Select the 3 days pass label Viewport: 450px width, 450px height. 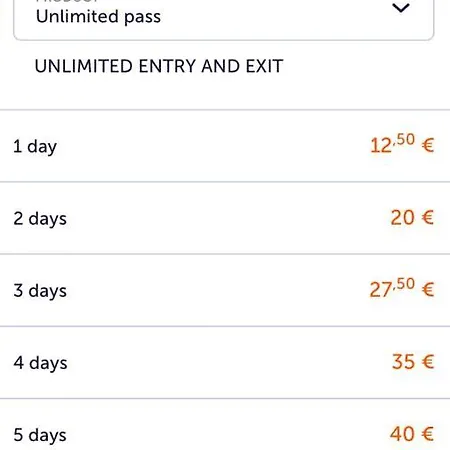click(x=40, y=291)
